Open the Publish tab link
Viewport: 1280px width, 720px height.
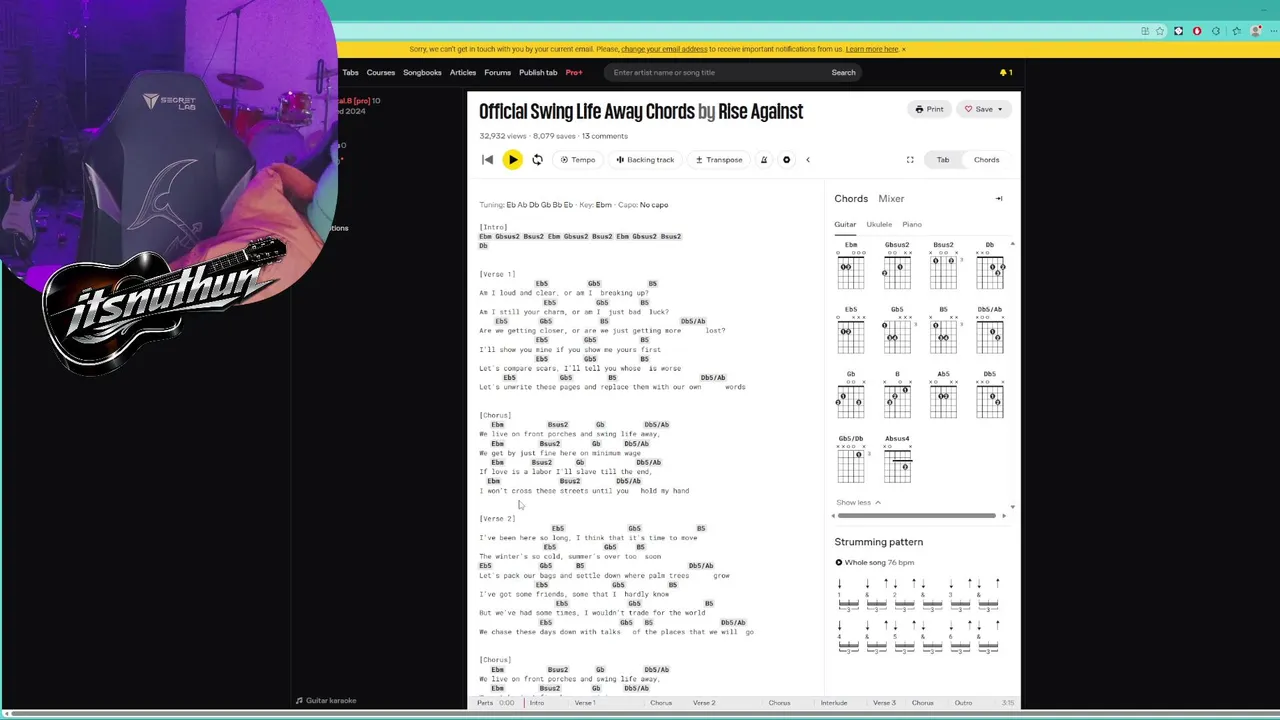click(x=538, y=72)
